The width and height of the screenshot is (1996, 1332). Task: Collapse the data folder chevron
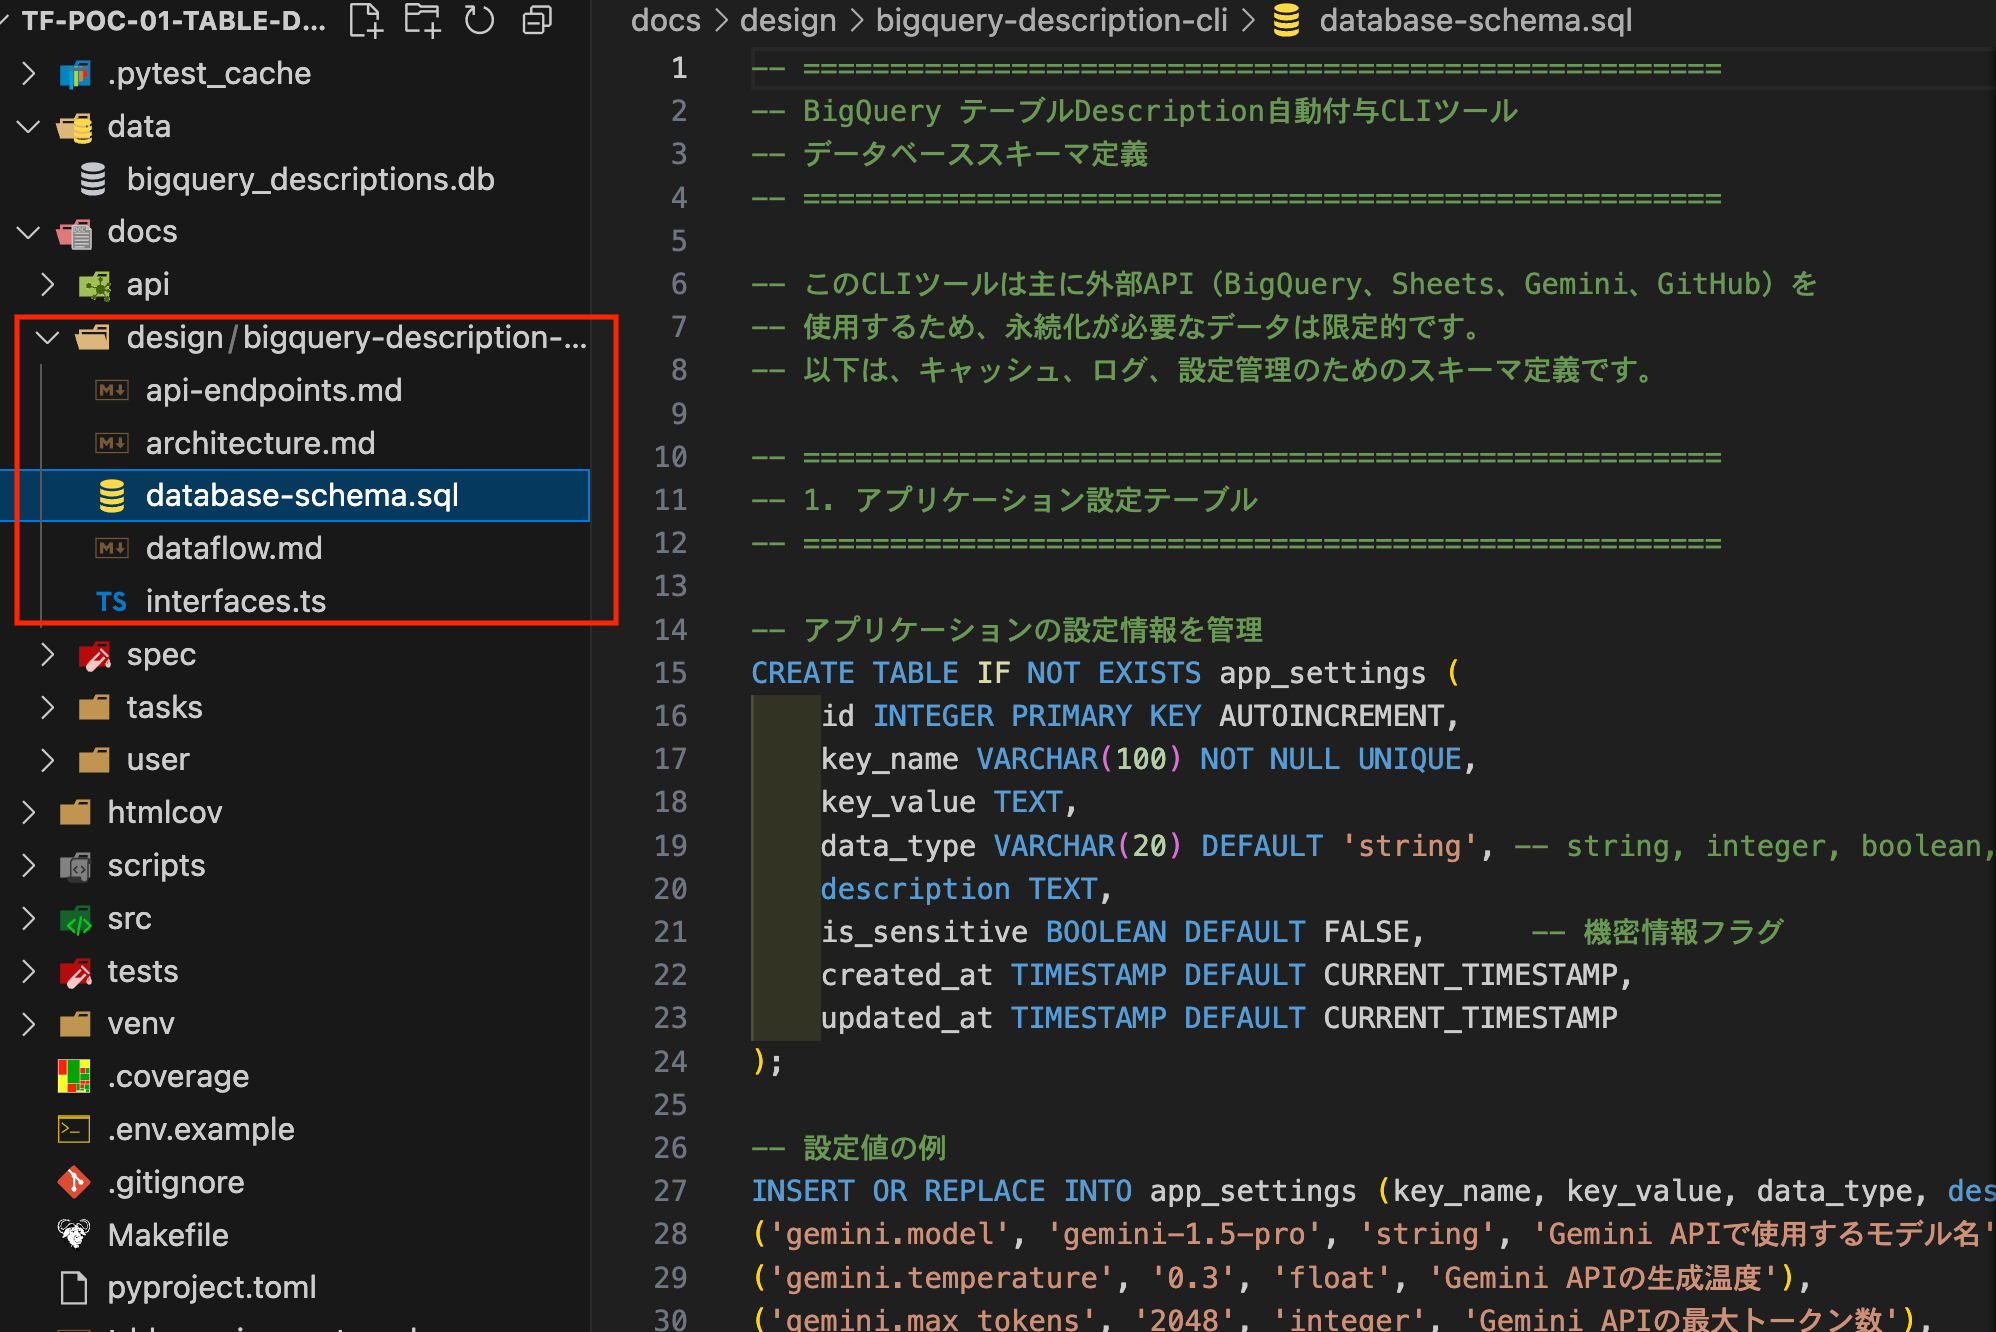(x=29, y=127)
